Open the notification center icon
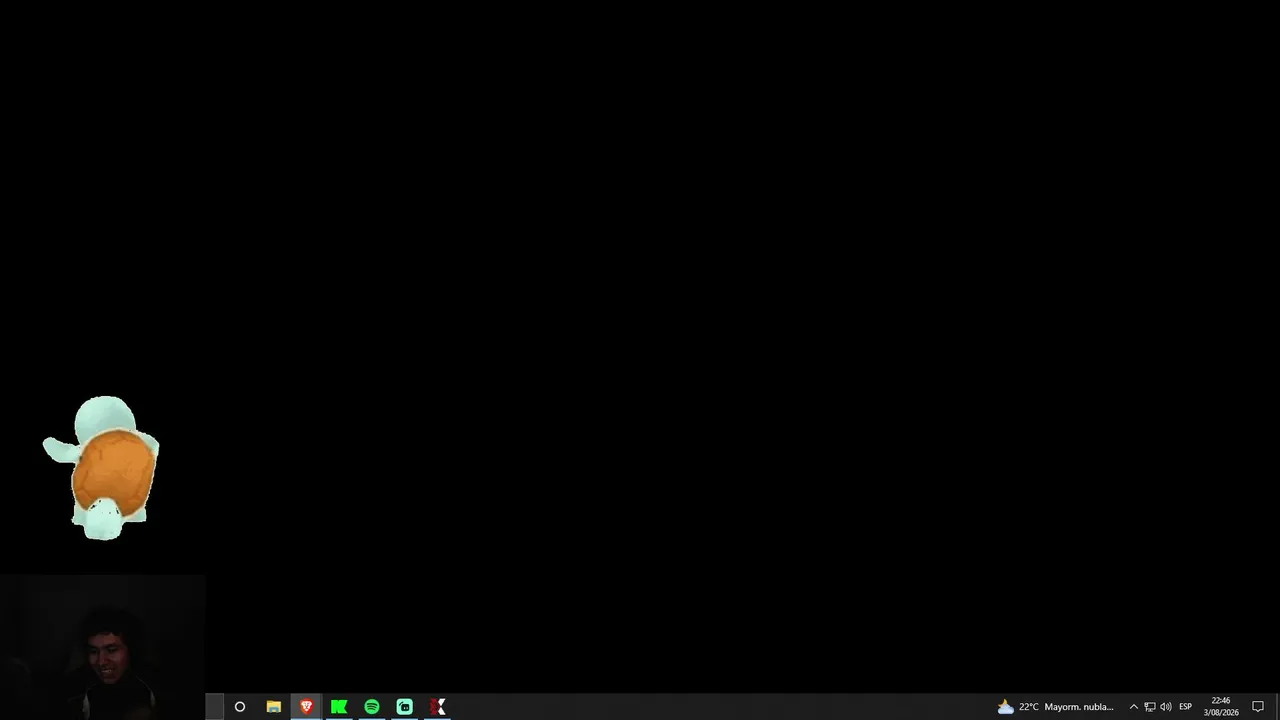The image size is (1280, 720). coord(1258,707)
